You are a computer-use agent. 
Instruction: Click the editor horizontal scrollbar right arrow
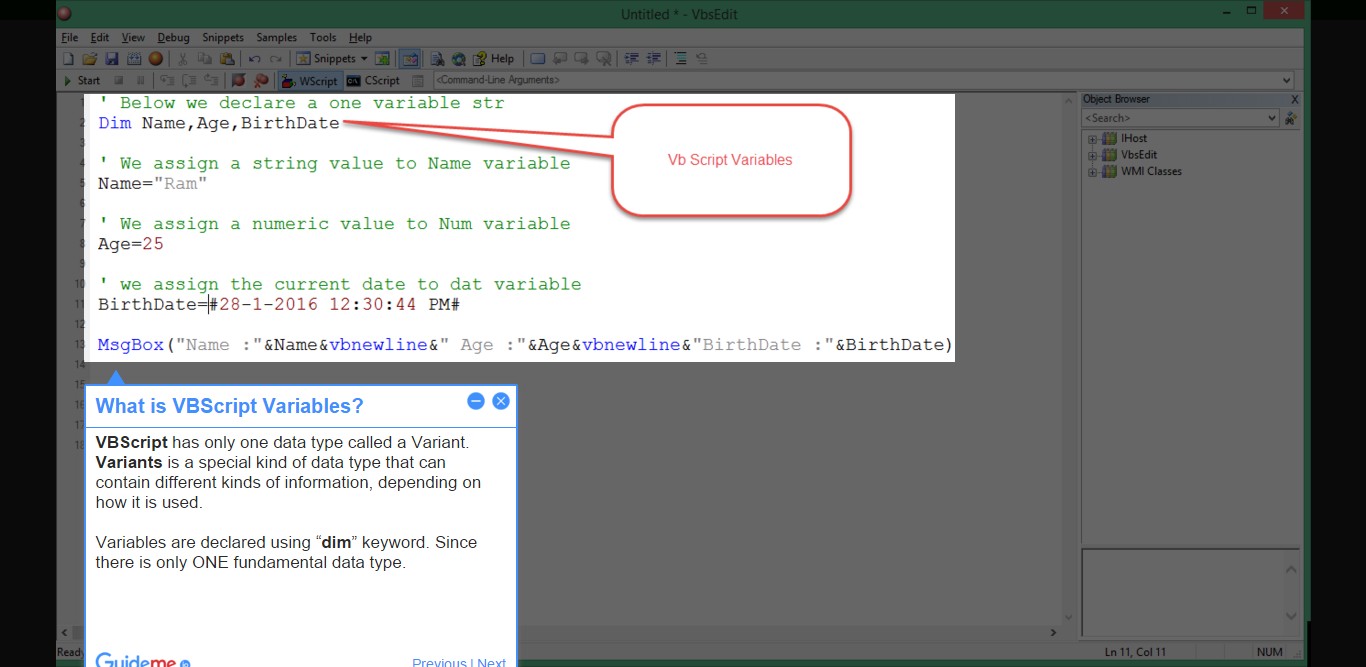[x=1053, y=632]
